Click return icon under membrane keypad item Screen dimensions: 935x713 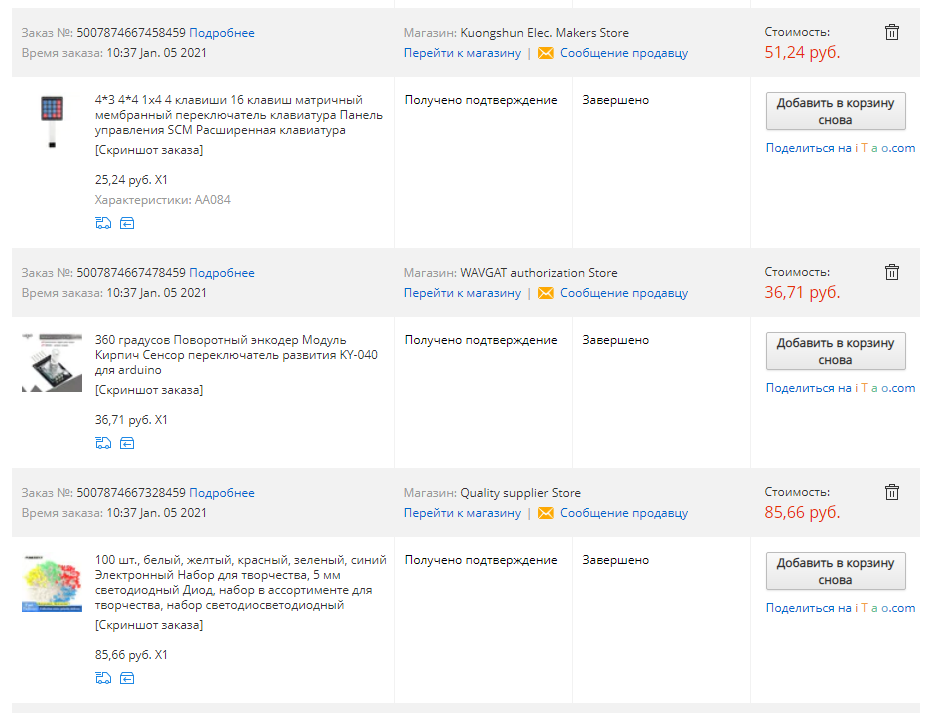coord(127,223)
